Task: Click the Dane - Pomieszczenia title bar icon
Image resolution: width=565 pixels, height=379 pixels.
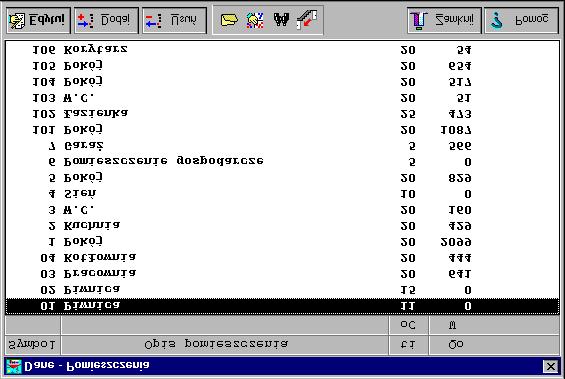Action: click(14, 366)
